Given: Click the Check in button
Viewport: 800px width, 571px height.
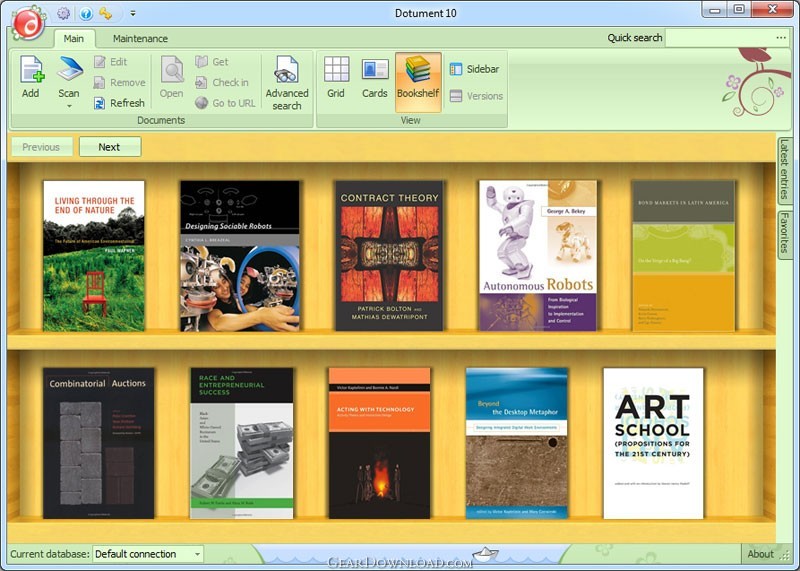Looking at the screenshot, I should [x=222, y=83].
